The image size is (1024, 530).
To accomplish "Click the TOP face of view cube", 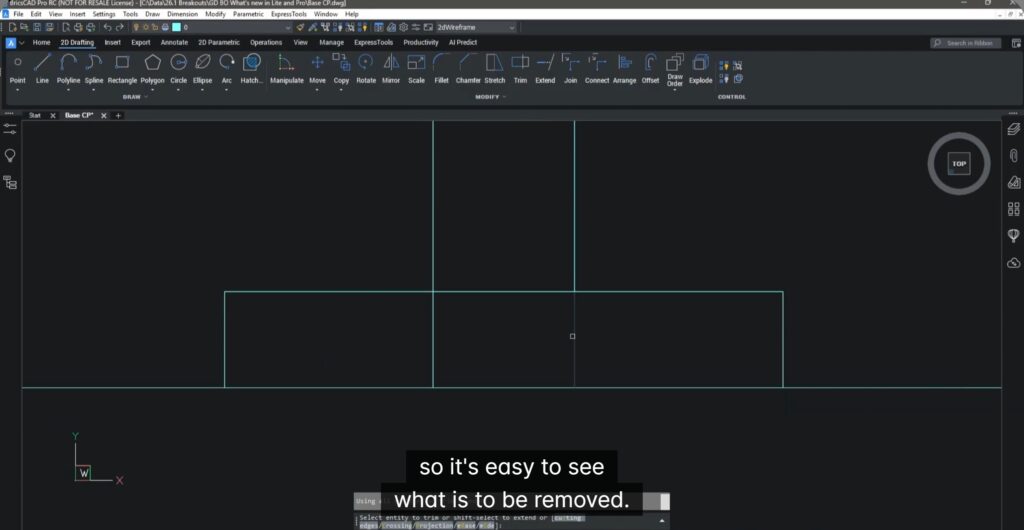I will pyautogui.click(x=959, y=164).
